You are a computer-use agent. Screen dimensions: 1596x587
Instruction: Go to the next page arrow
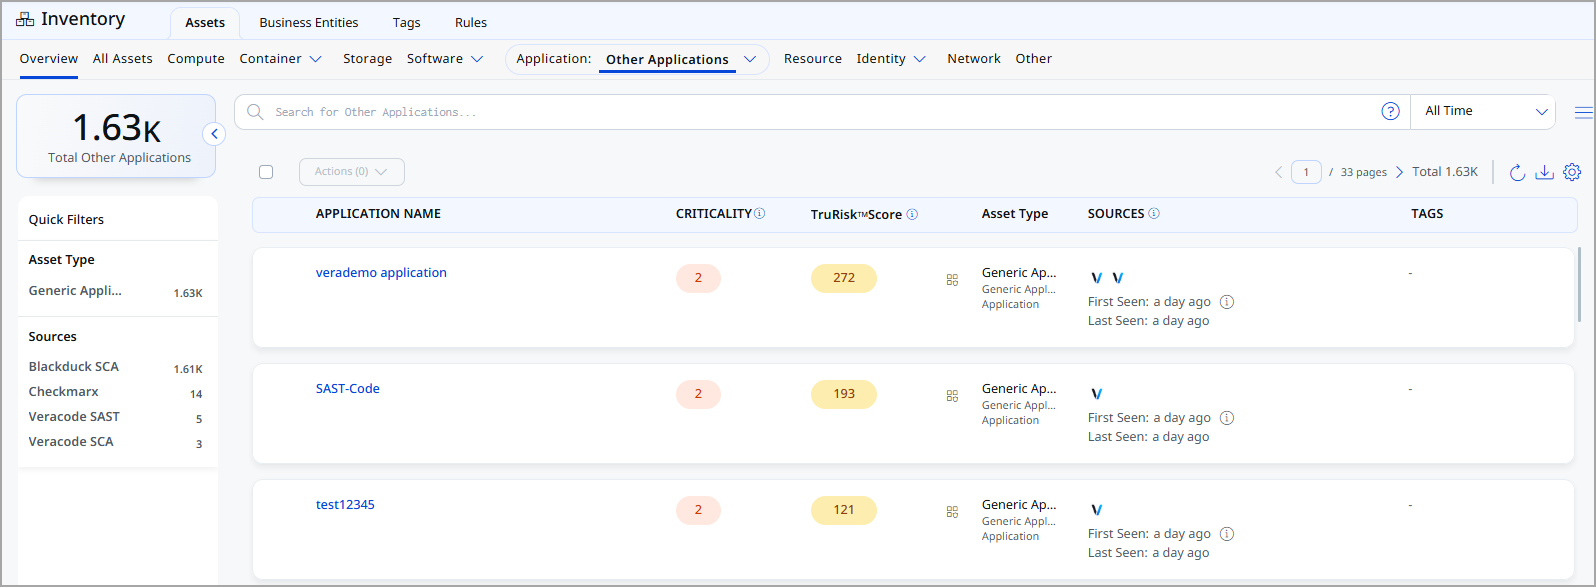click(1399, 172)
